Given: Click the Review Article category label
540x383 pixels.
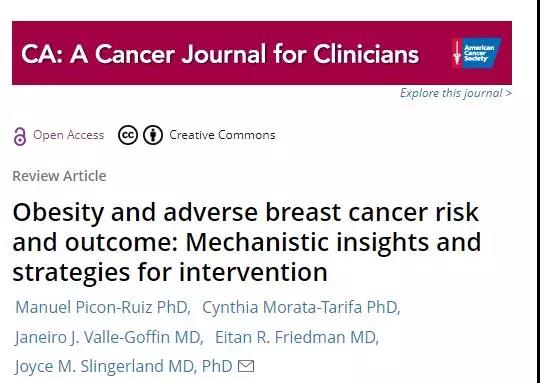Looking at the screenshot, I should pyautogui.click(x=59, y=176).
